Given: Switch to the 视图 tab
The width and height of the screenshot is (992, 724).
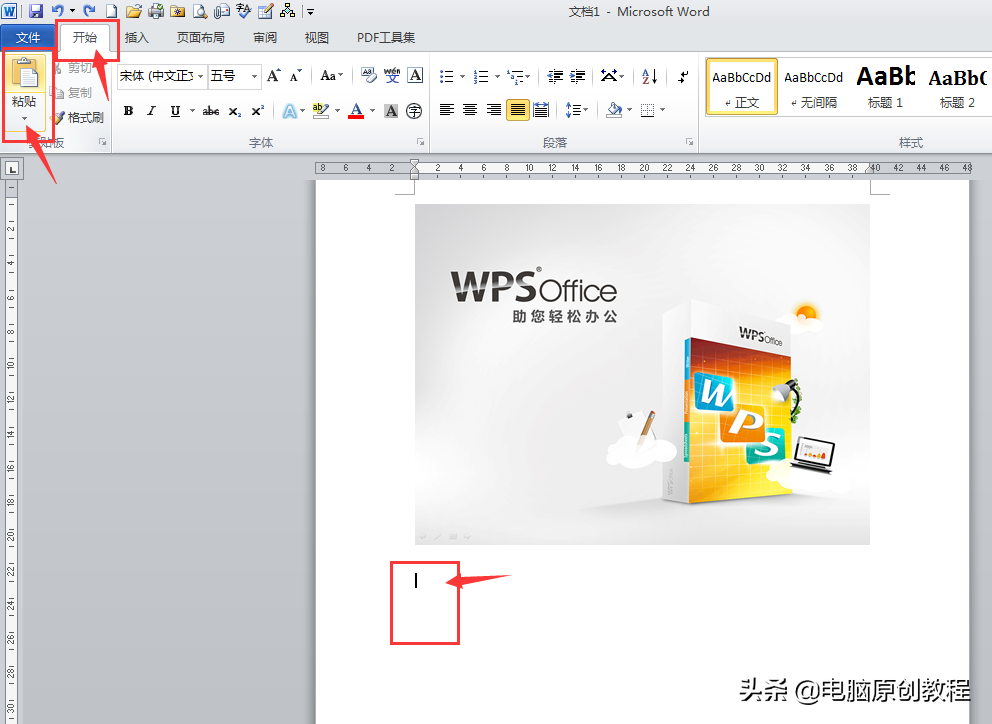Looking at the screenshot, I should click(316, 38).
